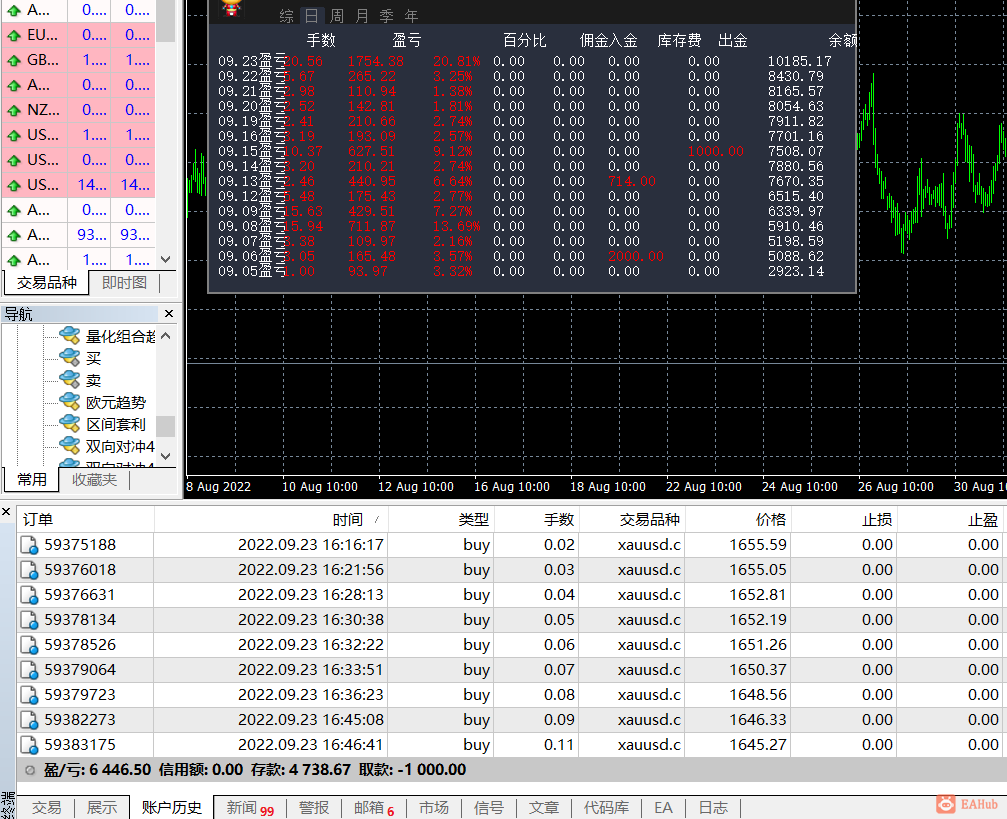Select the 欧元趋势 expert advisor icon
Image resolution: width=1007 pixels, height=819 pixels.
[x=69, y=401]
